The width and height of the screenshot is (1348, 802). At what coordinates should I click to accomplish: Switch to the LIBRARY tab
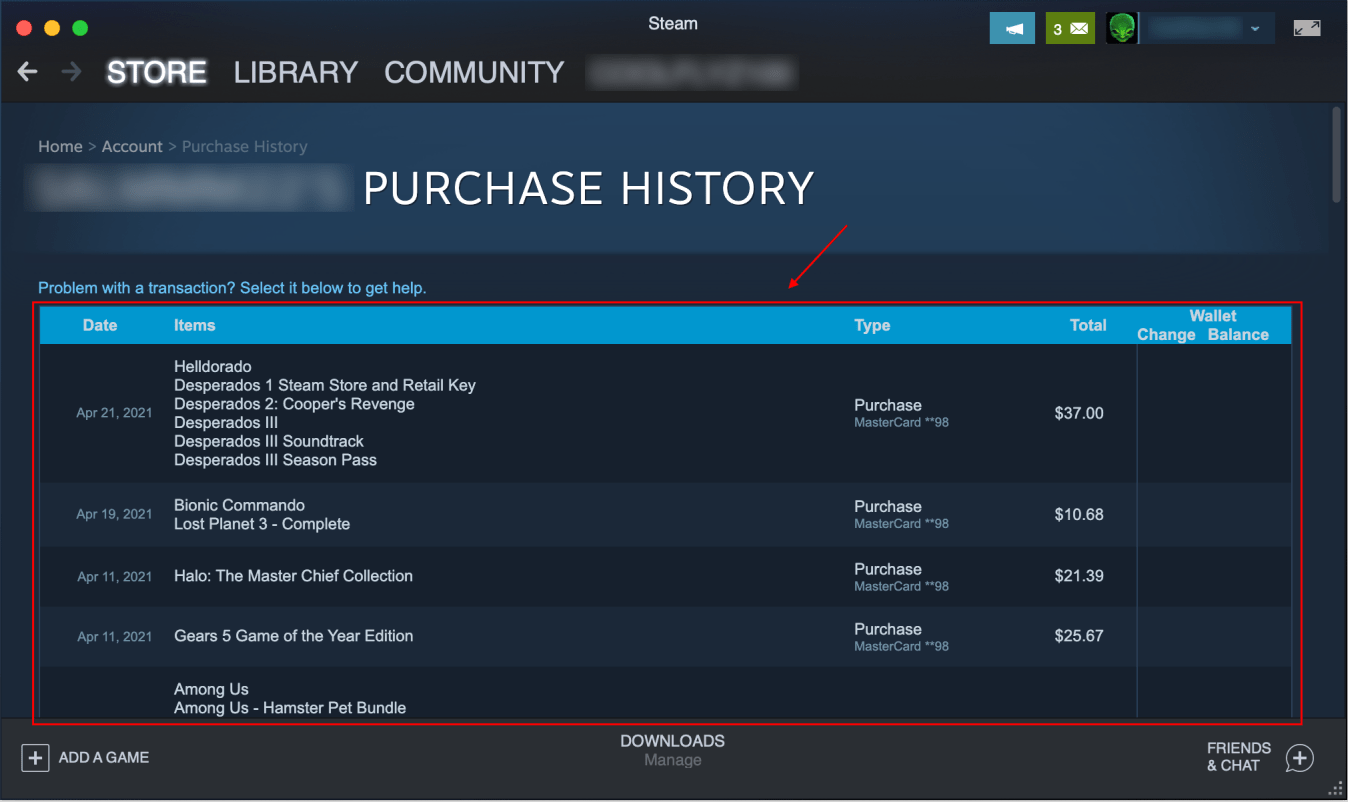pos(295,71)
